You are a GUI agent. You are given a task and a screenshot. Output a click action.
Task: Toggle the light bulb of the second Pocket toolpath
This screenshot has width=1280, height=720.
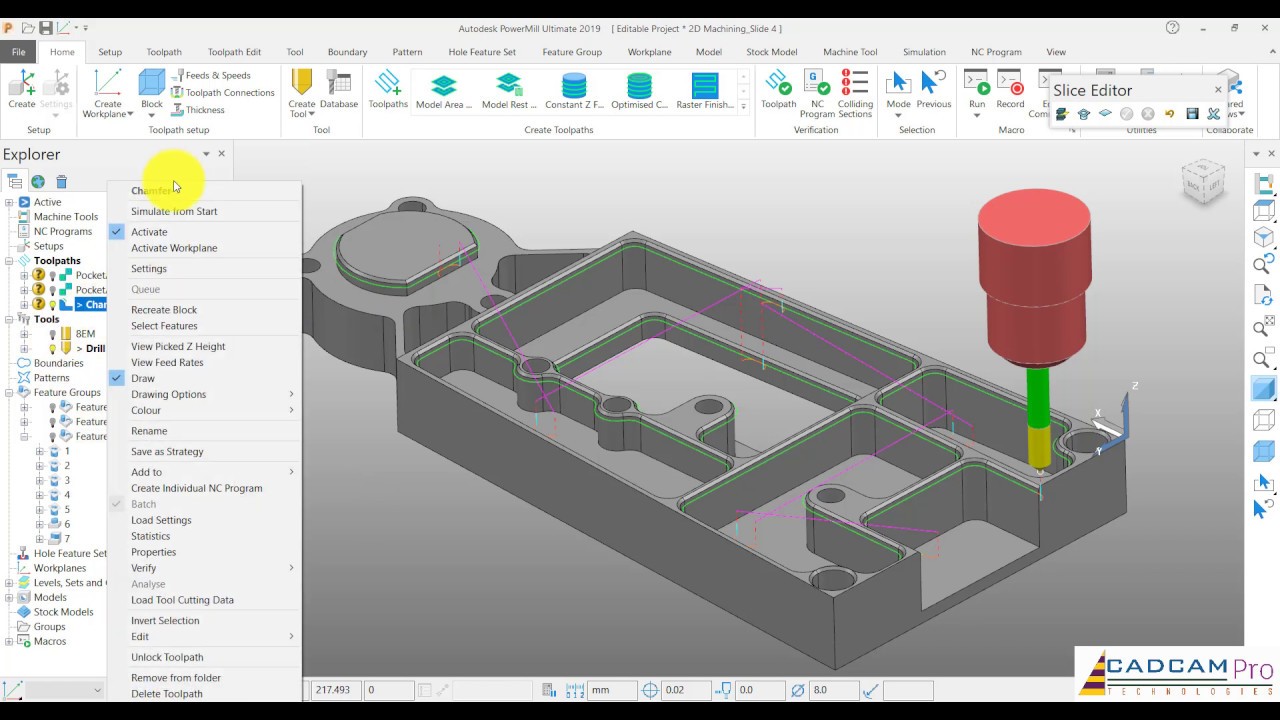[53, 290]
